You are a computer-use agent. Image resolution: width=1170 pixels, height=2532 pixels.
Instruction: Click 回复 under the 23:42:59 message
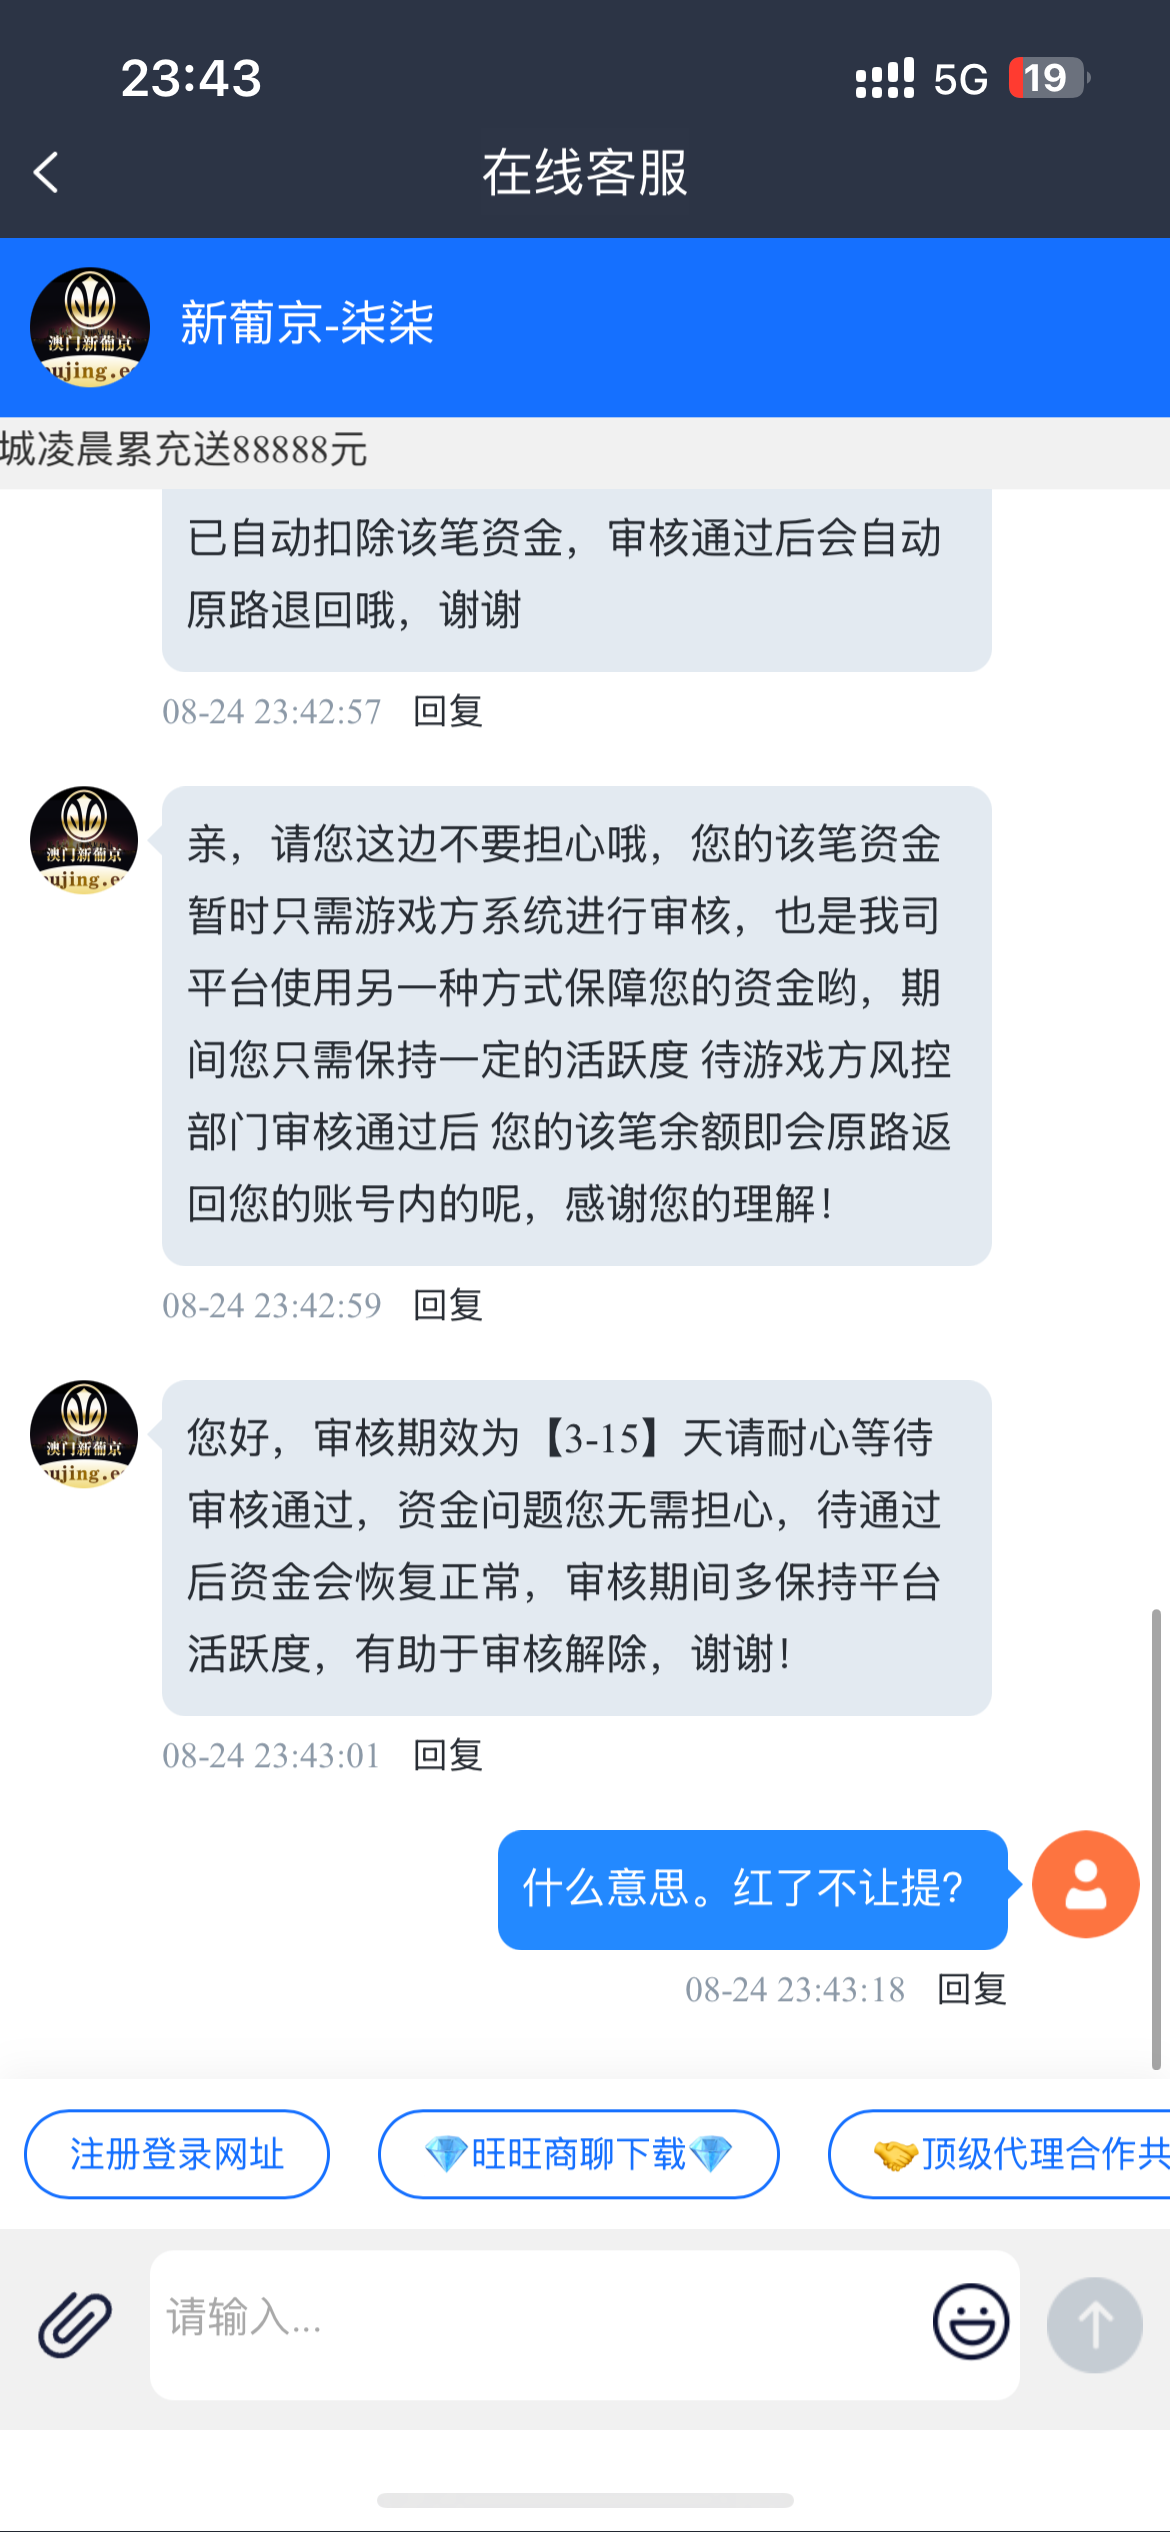448,1305
